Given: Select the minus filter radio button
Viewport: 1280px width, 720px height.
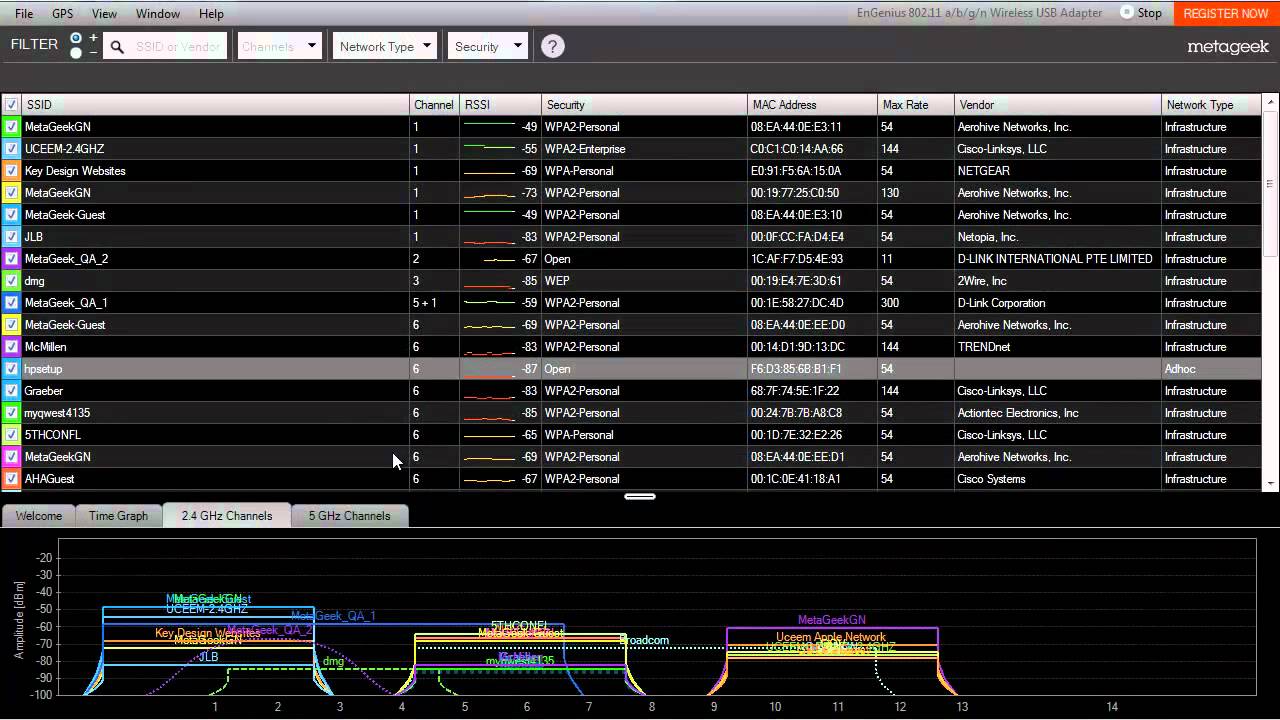Looking at the screenshot, I should click(76, 52).
